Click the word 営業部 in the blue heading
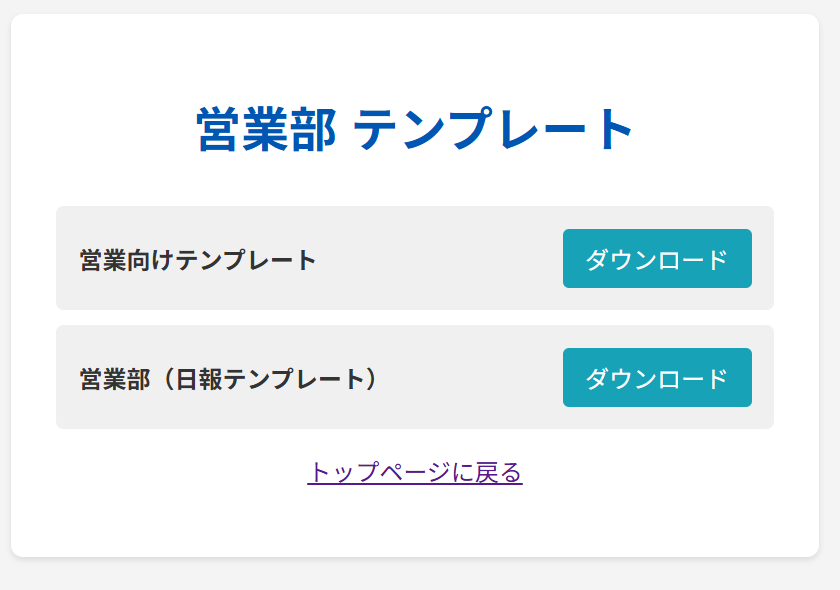This screenshot has height=590, width=840. [x=266, y=129]
